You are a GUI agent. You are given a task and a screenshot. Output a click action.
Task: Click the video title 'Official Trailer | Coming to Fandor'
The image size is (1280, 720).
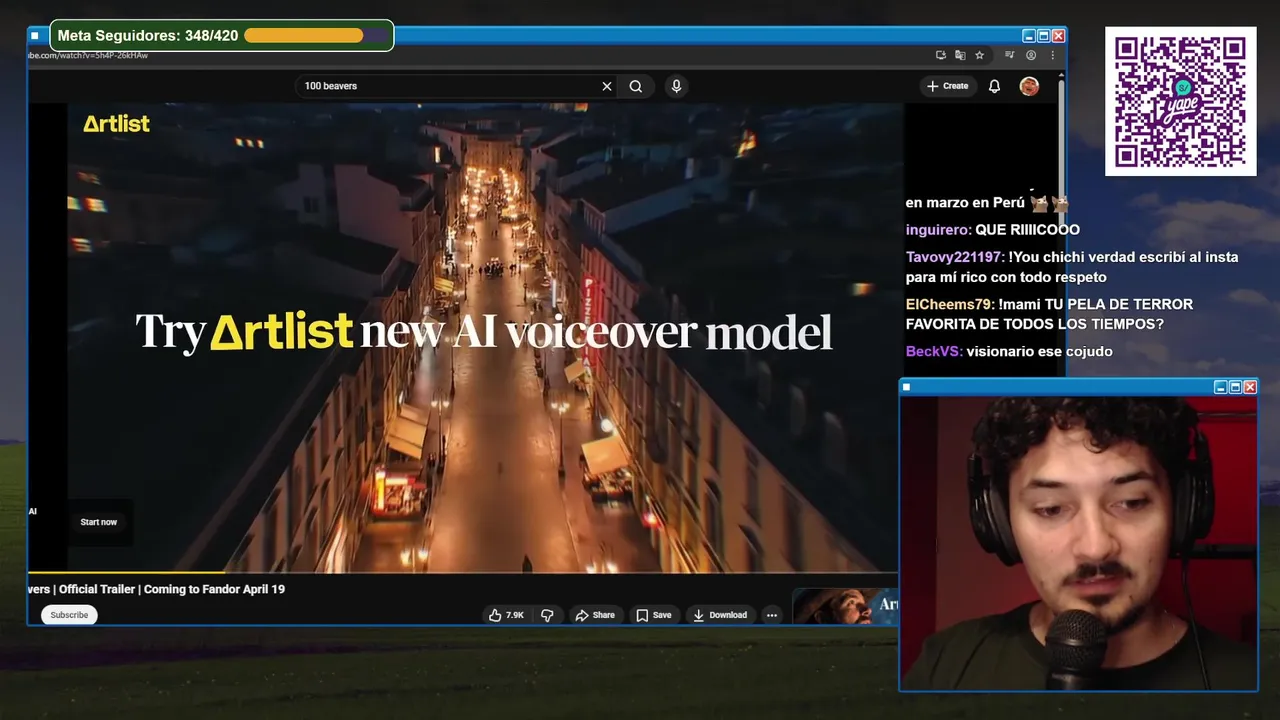click(155, 589)
